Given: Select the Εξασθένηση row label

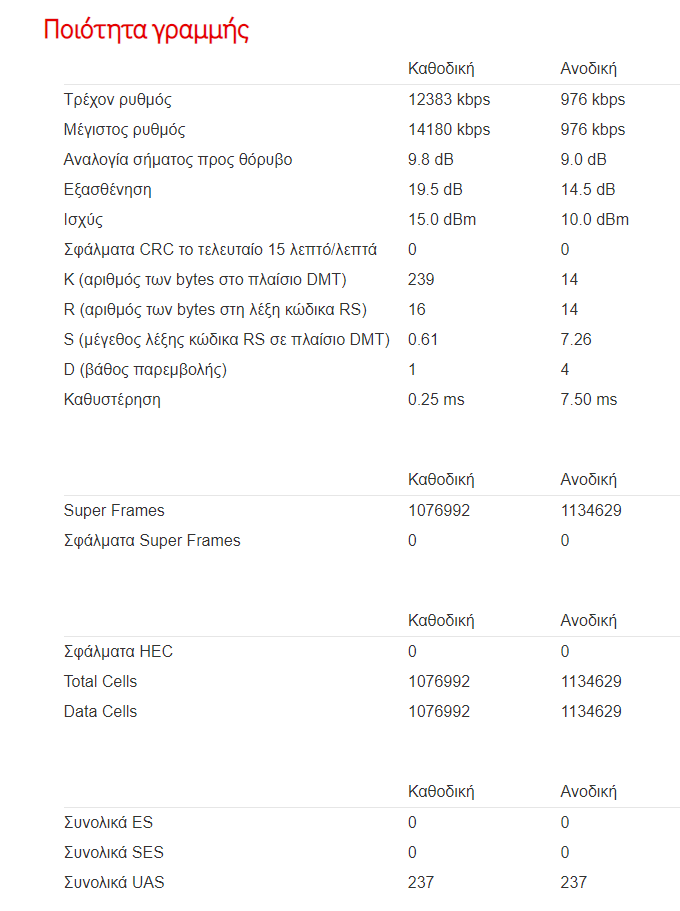Looking at the screenshot, I should tap(108, 190).
